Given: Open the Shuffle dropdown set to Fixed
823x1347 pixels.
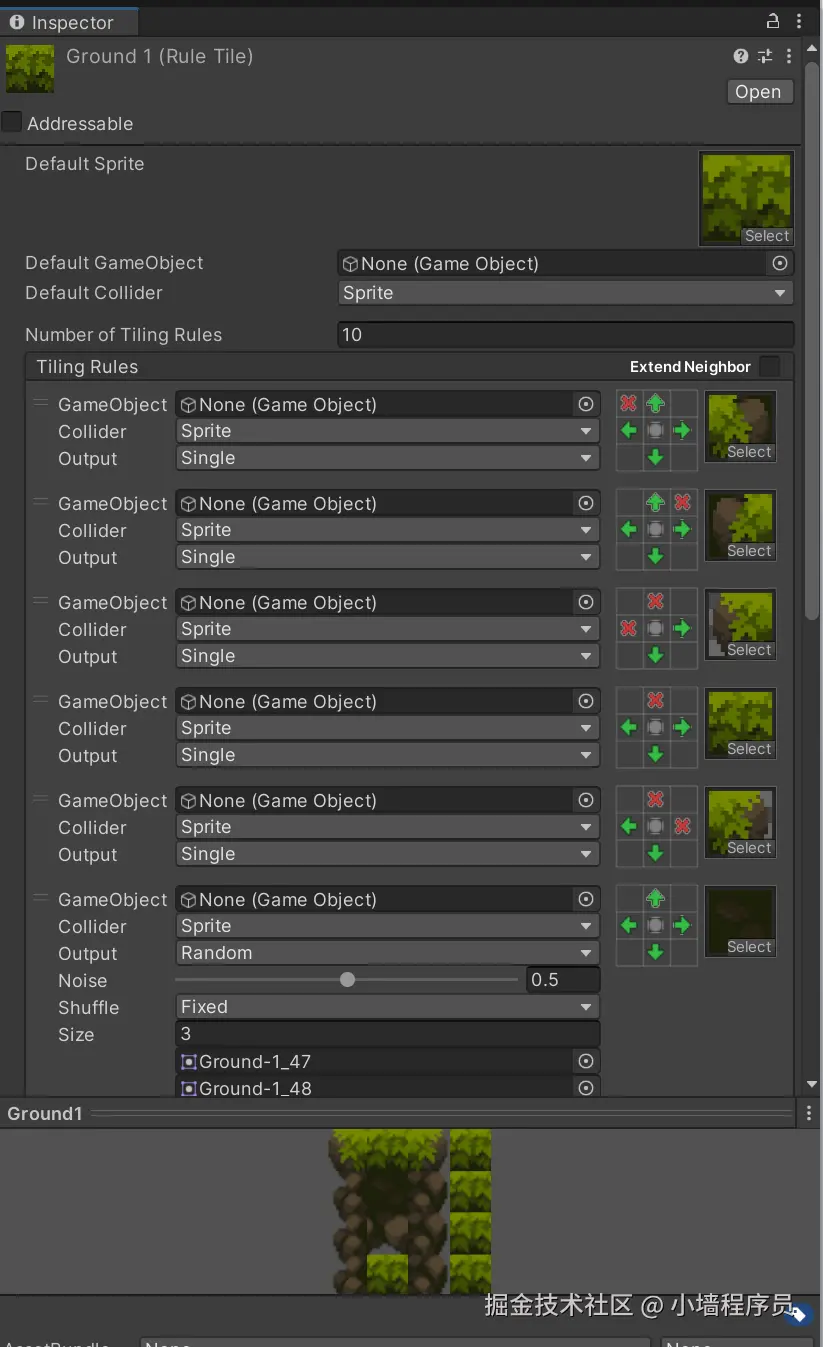Looking at the screenshot, I should pyautogui.click(x=388, y=1007).
